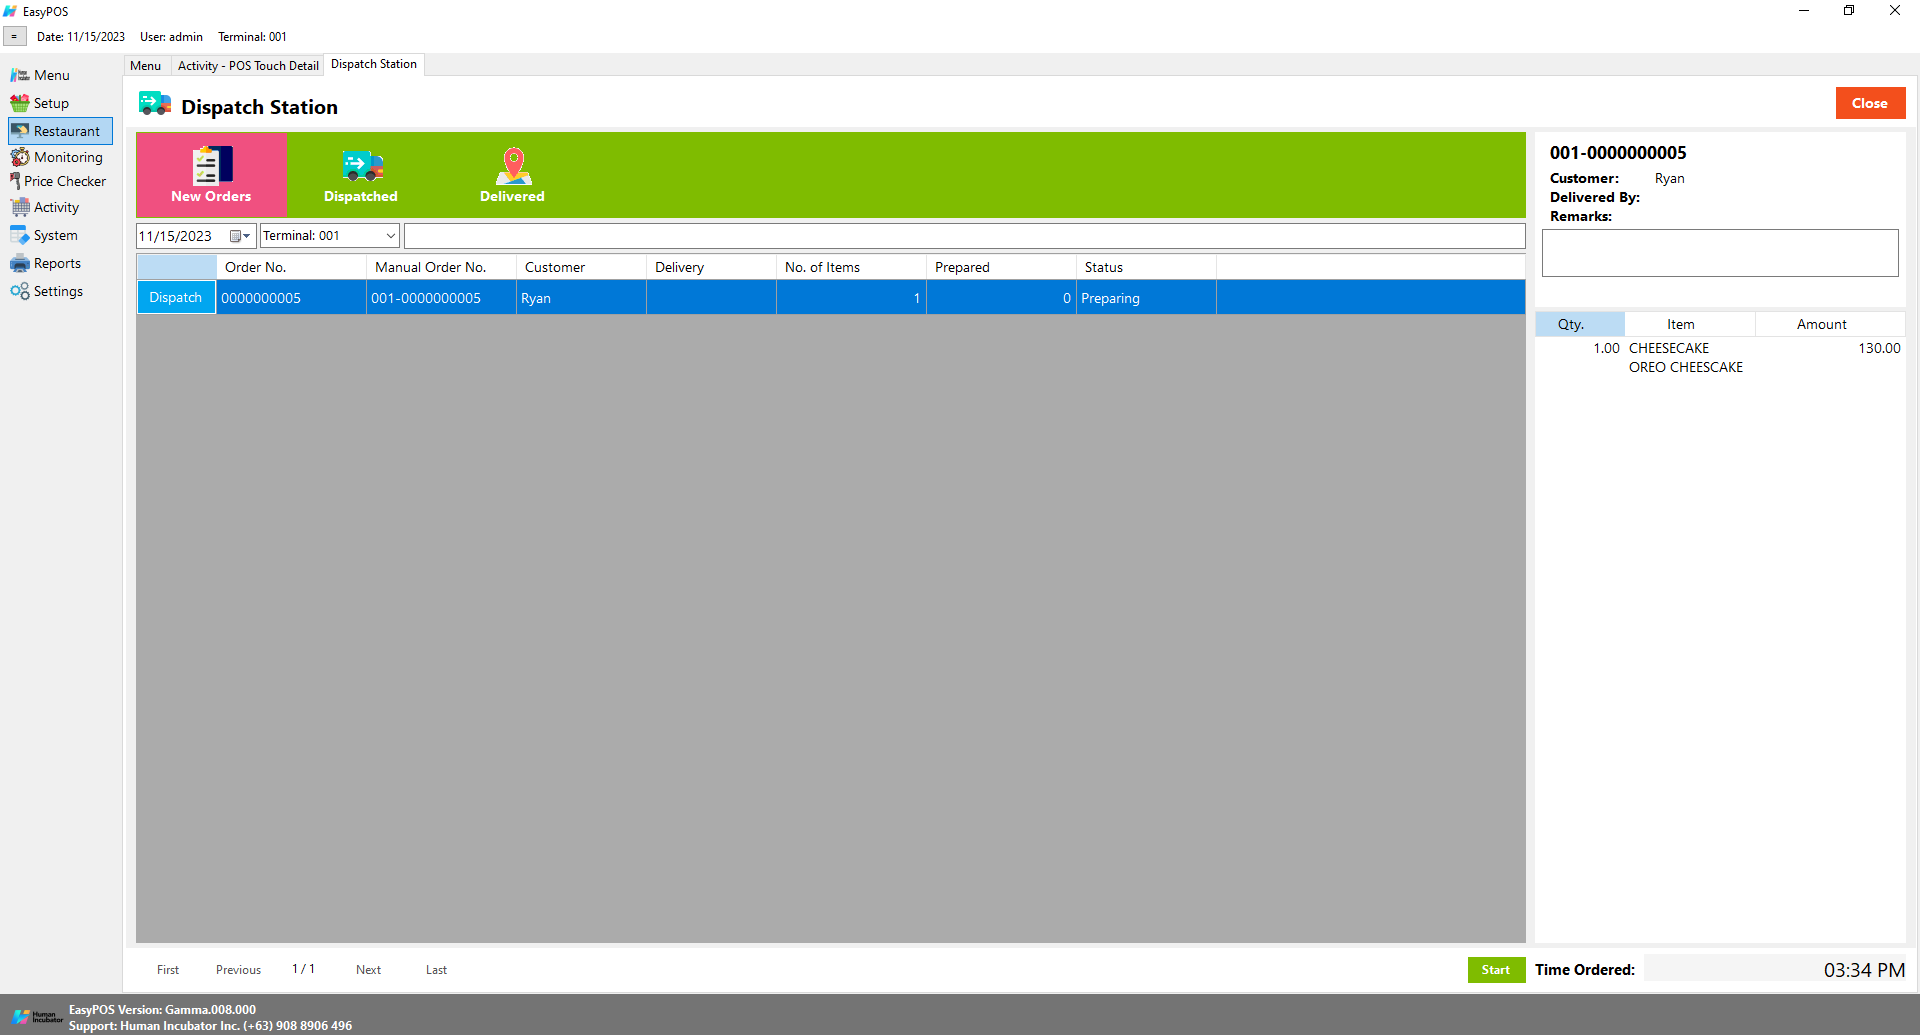Viewport: 1920px width, 1035px height.
Task: Select the Preparing status cell
Action: click(1146, 298)
